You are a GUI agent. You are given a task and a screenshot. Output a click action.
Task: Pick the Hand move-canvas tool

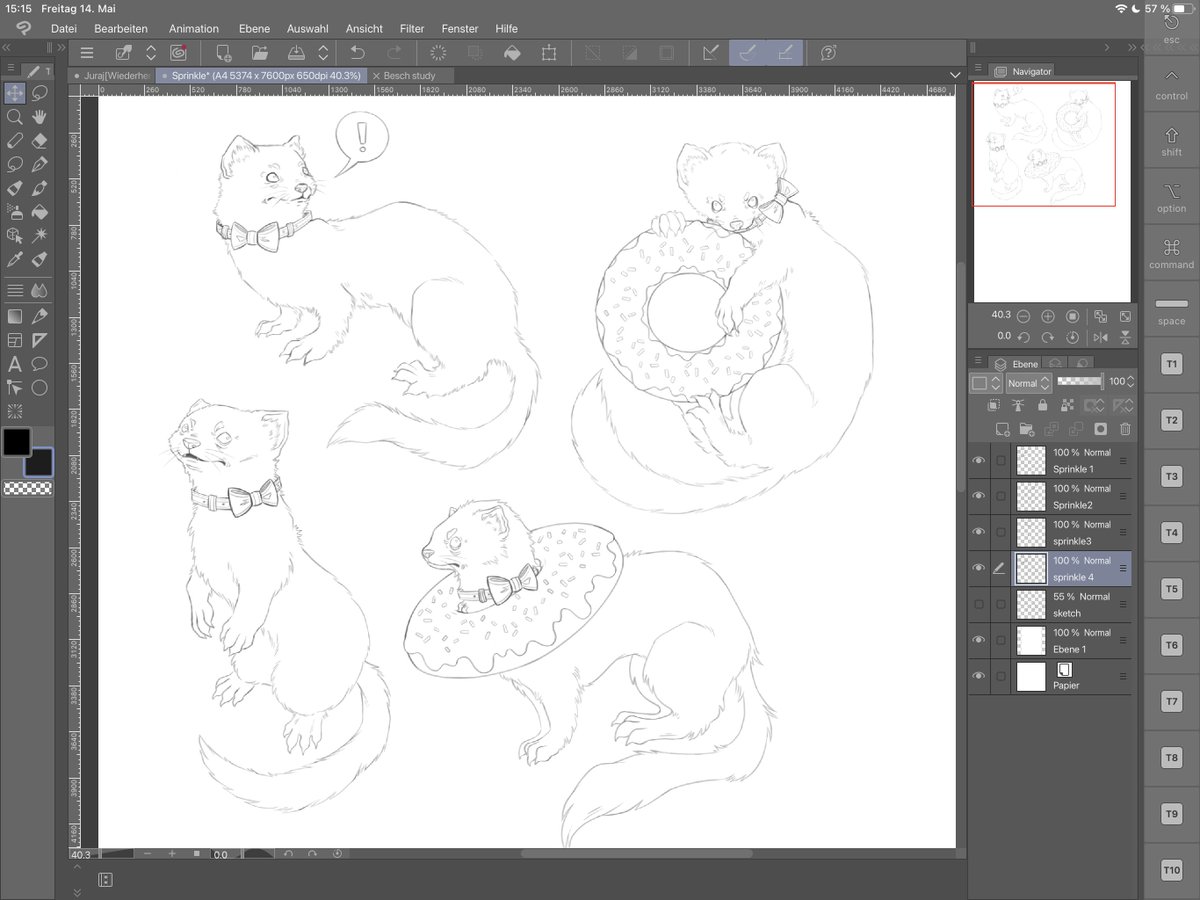pyautogui.click(x=40, y=117)
